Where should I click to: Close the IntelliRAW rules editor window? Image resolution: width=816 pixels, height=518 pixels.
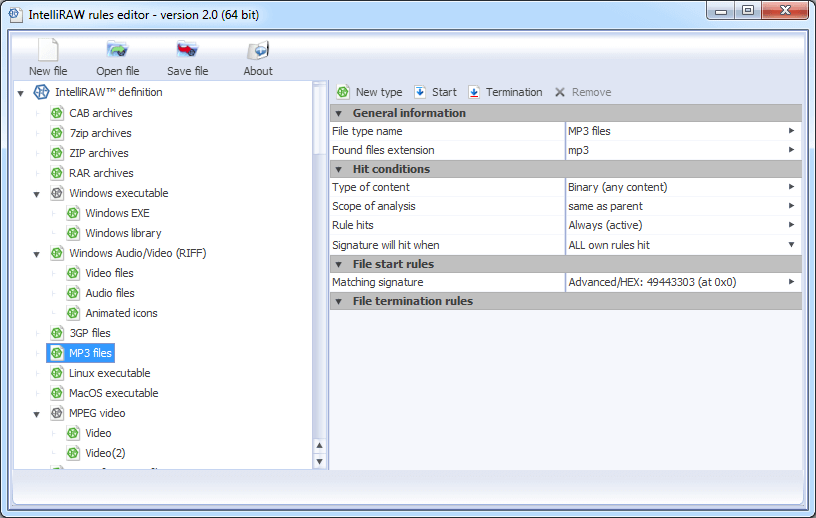coord(785,11)
